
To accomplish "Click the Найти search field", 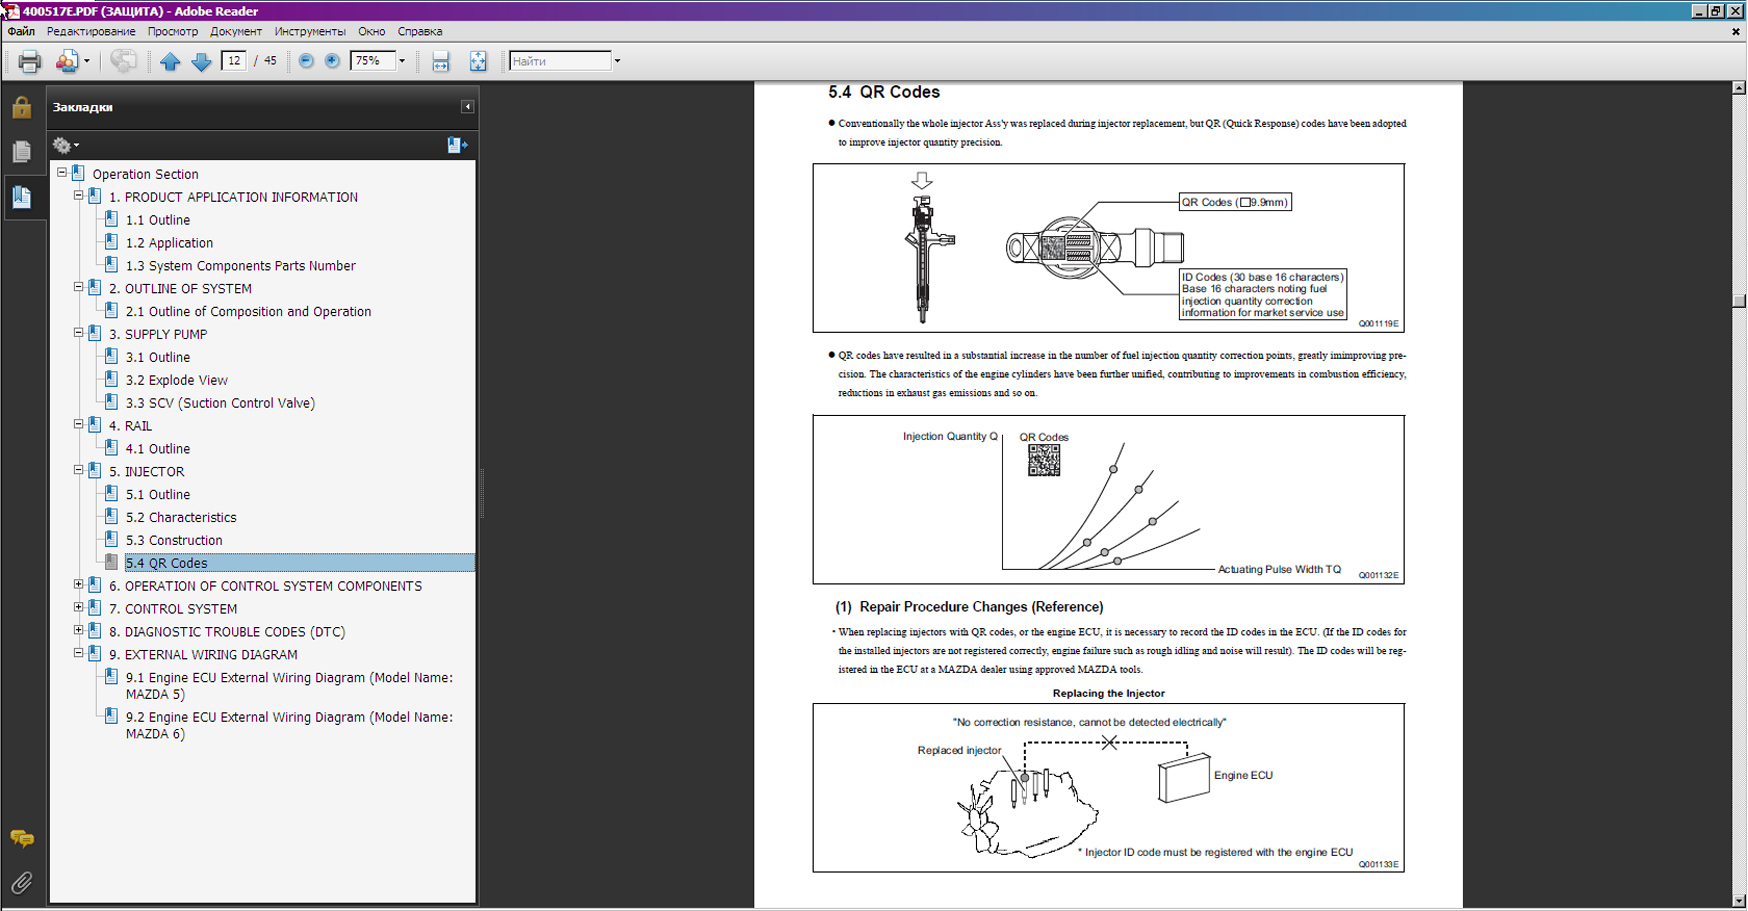I will tap(559, 62).
